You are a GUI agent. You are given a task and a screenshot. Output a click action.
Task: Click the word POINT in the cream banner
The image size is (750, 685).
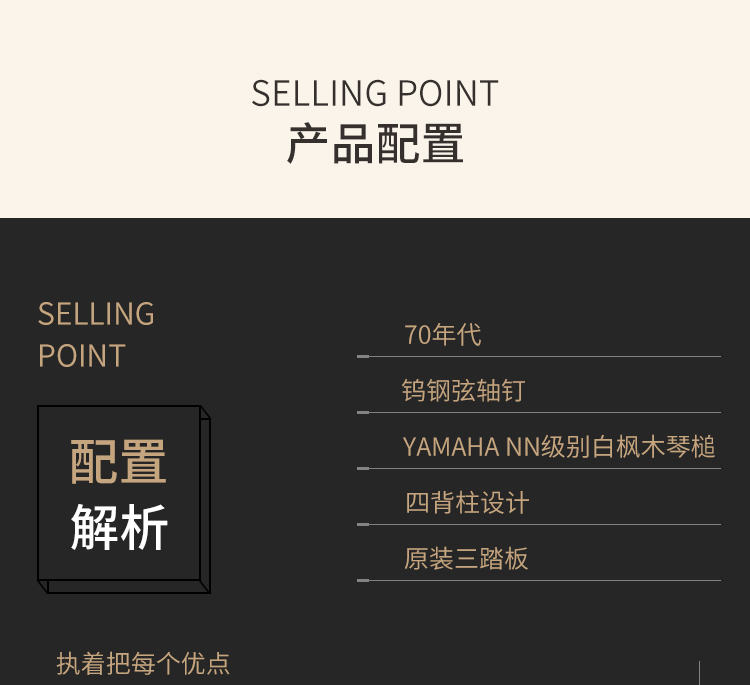(447, 94)
